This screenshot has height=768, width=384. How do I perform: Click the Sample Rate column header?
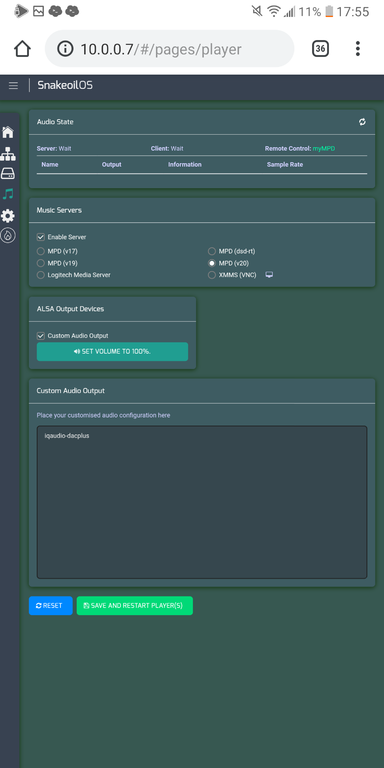(x=285, y=165)
